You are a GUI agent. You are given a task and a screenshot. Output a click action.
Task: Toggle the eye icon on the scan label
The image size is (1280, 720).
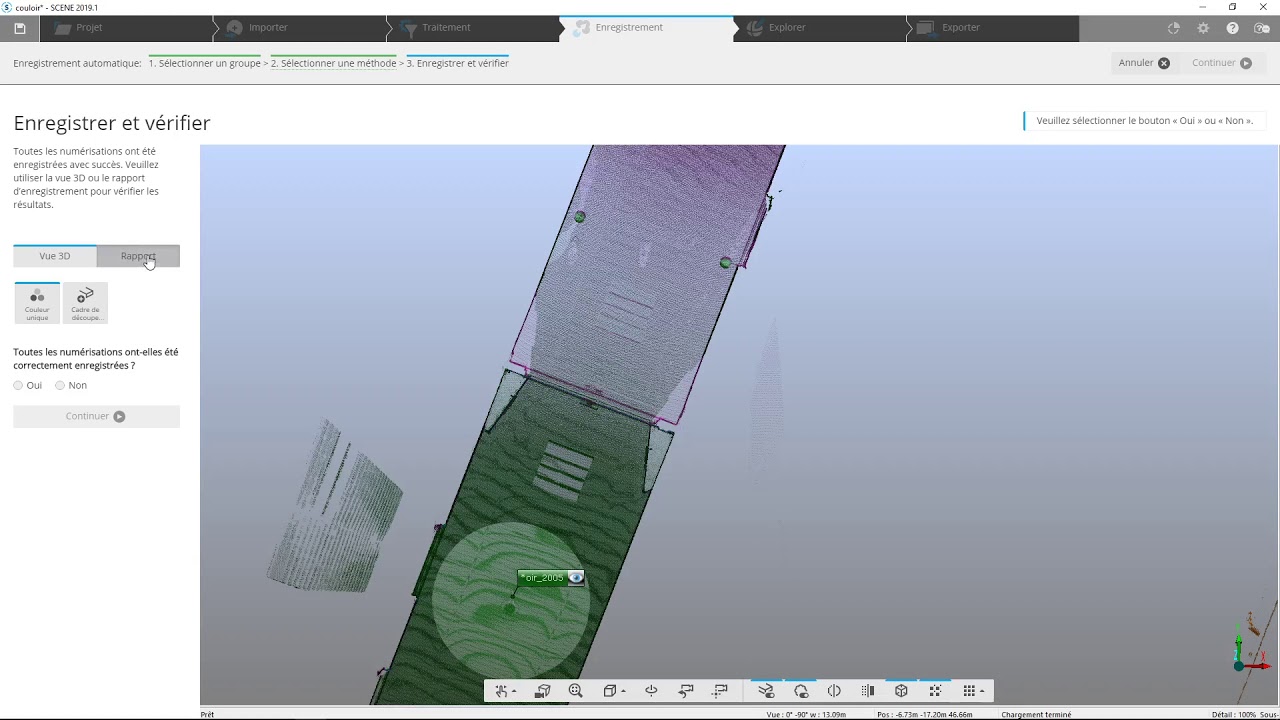(576, 578)
